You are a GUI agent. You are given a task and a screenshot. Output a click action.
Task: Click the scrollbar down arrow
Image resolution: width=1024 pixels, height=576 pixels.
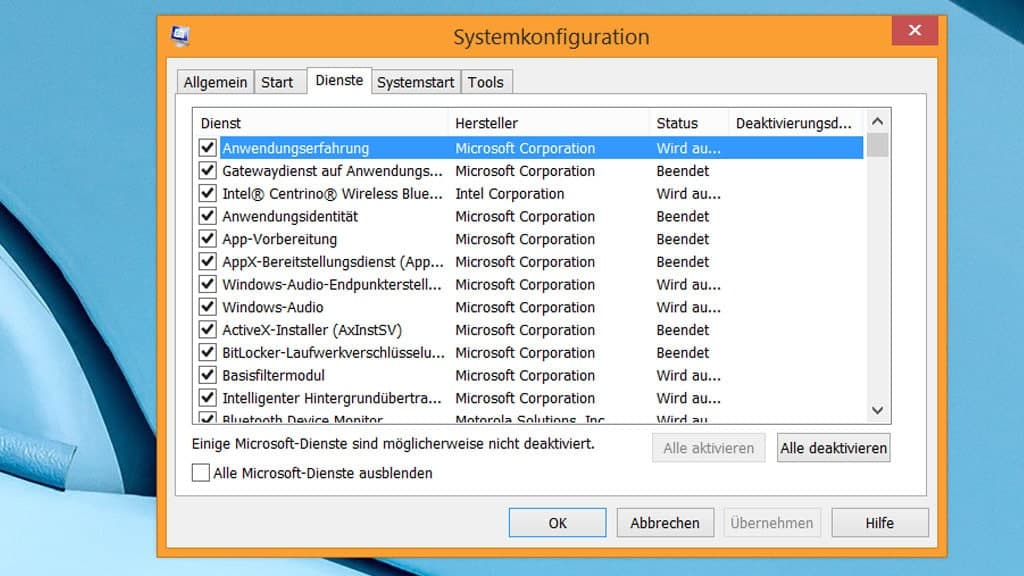(x=878, y=410)
